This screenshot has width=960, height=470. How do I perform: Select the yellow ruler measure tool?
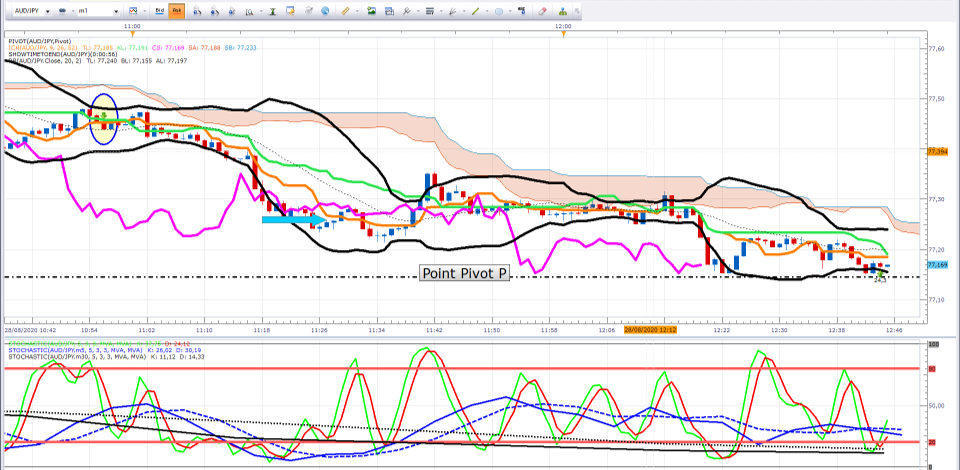[x=345, y=11]
